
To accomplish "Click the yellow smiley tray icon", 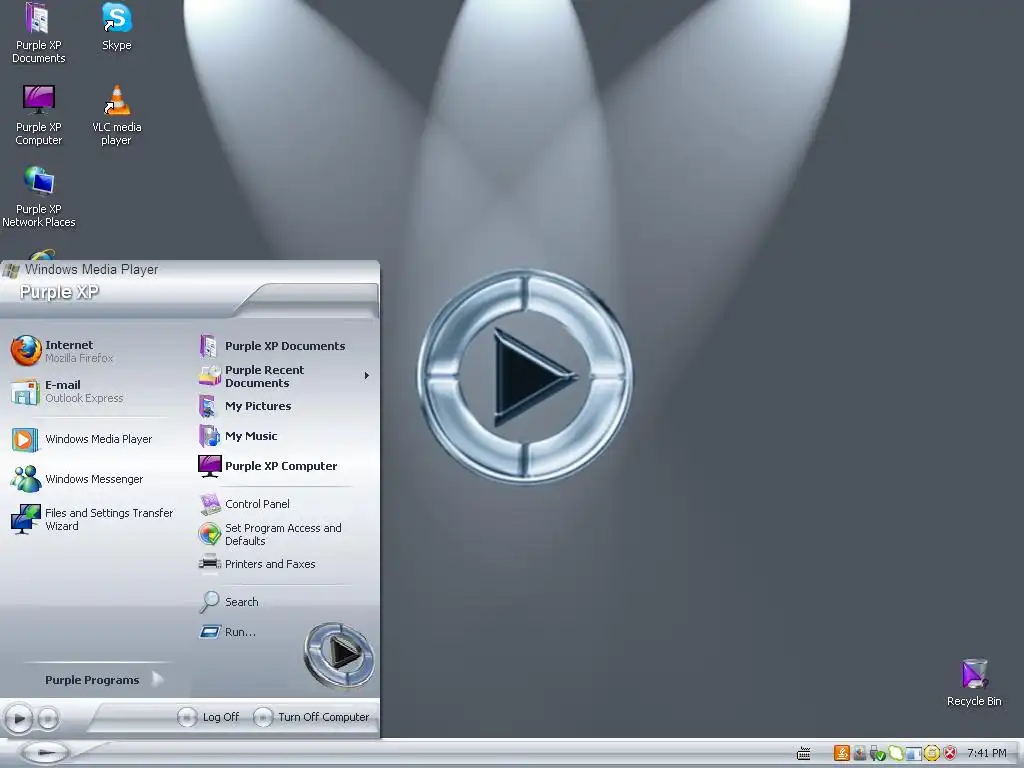I will (x=932, y=754).
